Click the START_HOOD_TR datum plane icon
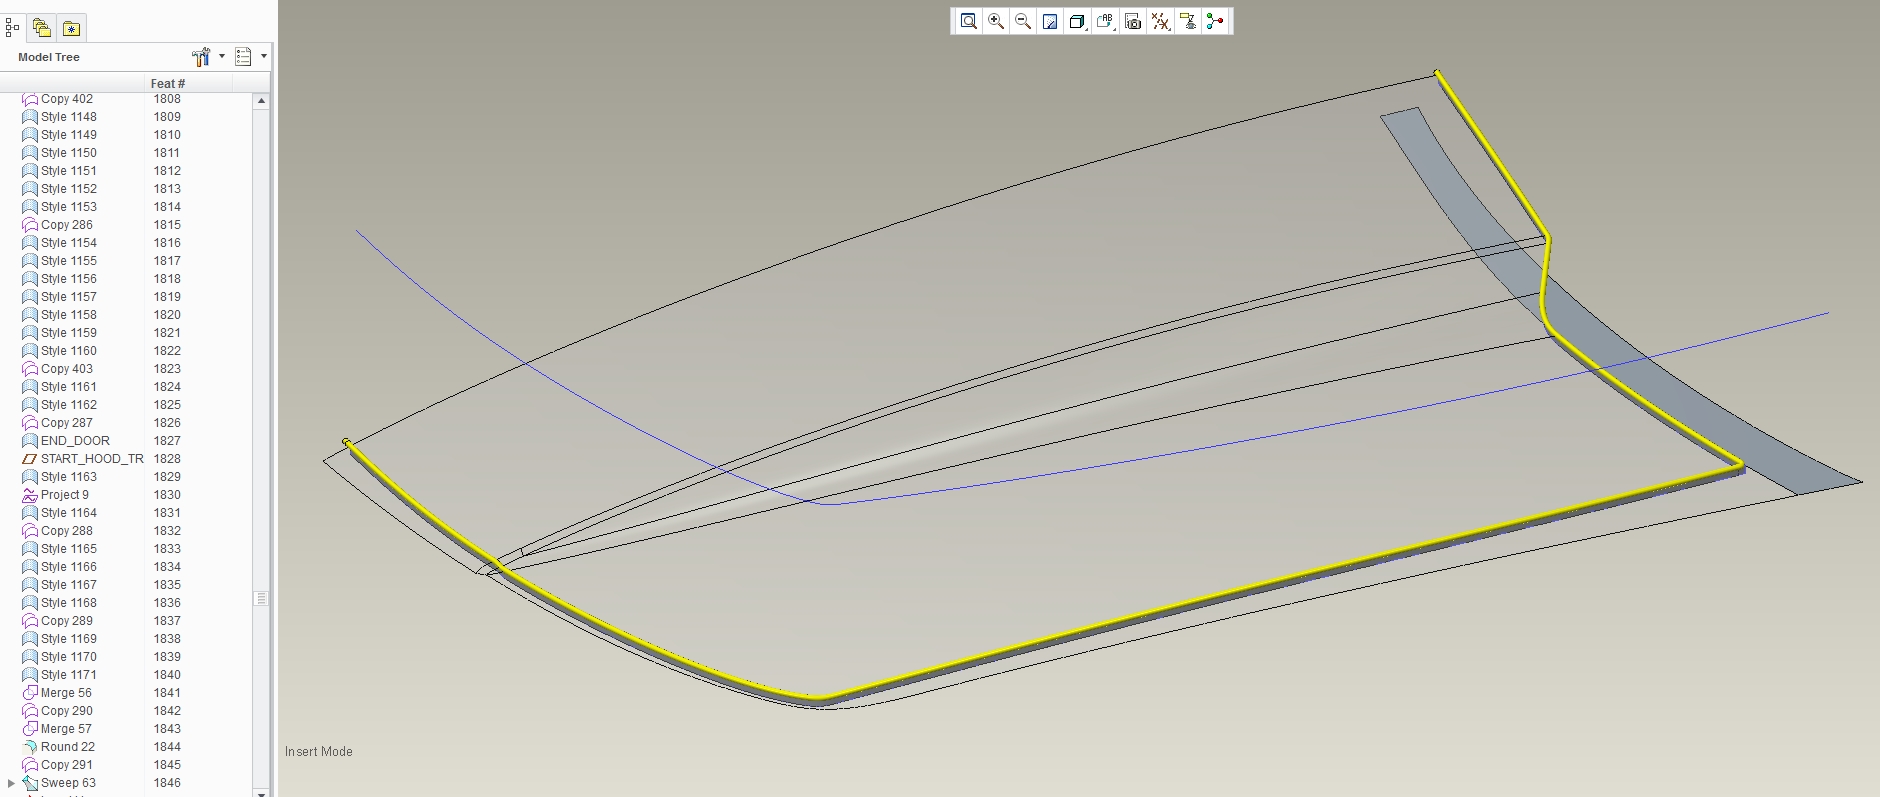This screenshot has height=797, width=1880. [30, 459]
